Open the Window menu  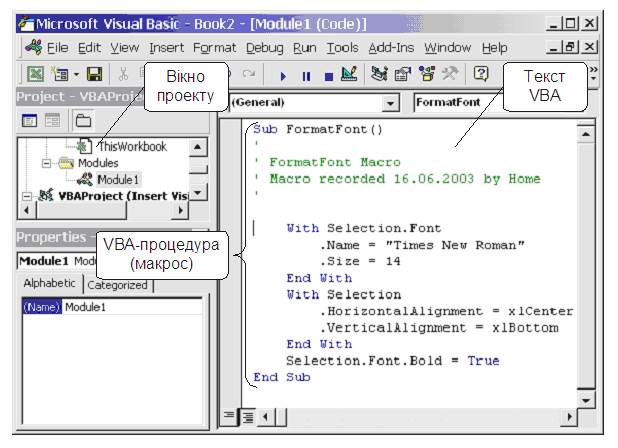pos(447,48)
